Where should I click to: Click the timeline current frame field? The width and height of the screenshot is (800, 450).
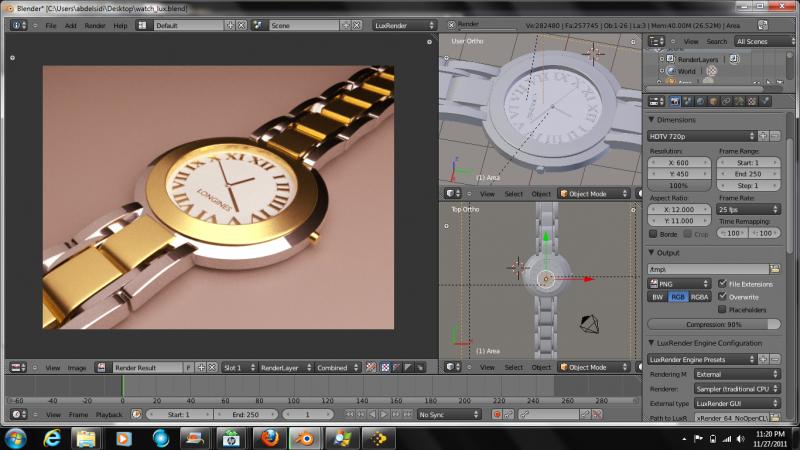tap(308, 415)
